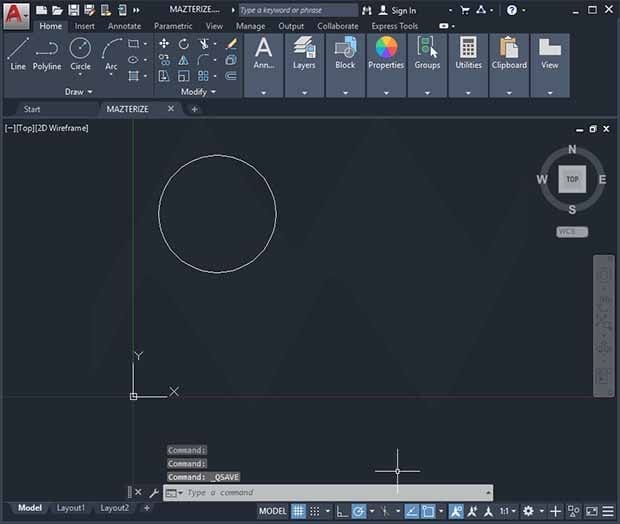Activate the Fillet tool

(x=203, y=60)
